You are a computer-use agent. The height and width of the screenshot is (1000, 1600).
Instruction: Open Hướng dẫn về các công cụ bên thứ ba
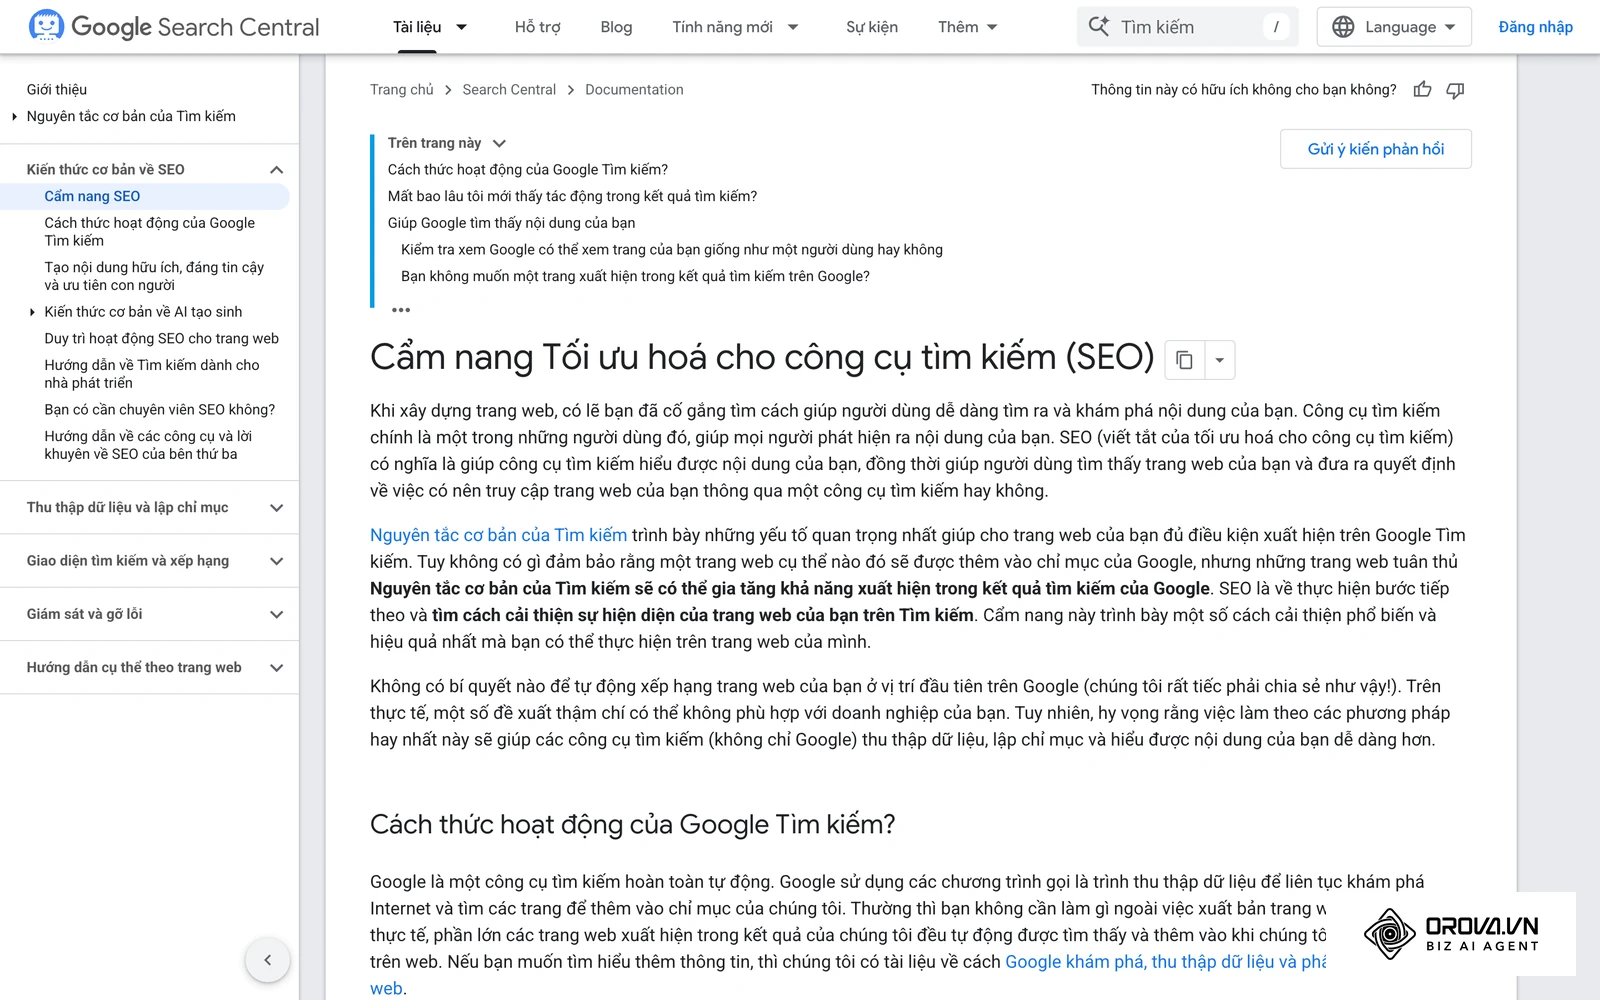coord(148,445)
